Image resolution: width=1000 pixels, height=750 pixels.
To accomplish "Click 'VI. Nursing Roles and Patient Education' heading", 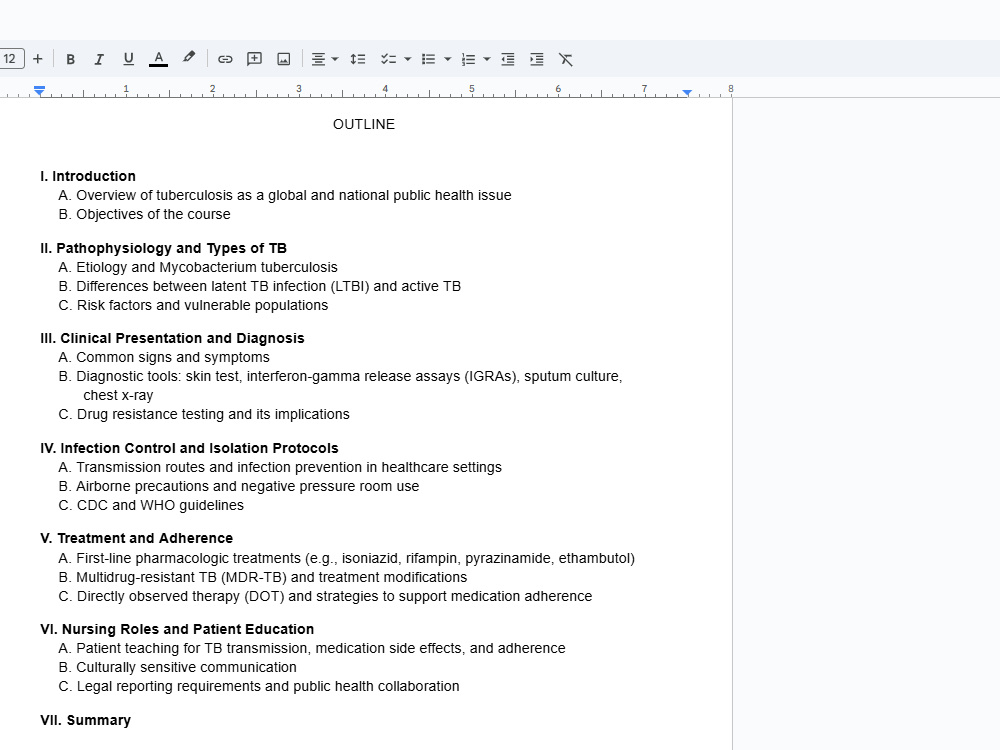I will pos(177,629).
